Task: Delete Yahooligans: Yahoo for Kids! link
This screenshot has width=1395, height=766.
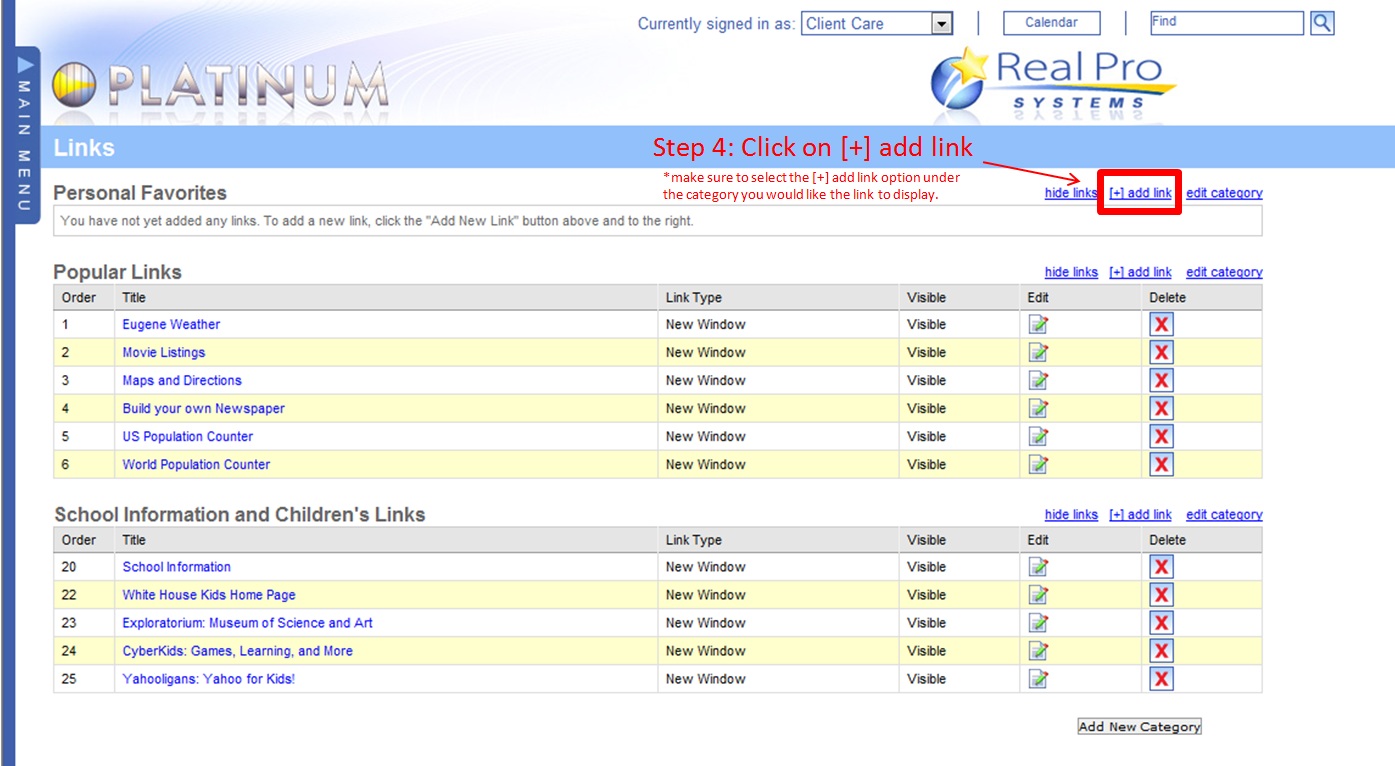Action: coord(1161,679)
